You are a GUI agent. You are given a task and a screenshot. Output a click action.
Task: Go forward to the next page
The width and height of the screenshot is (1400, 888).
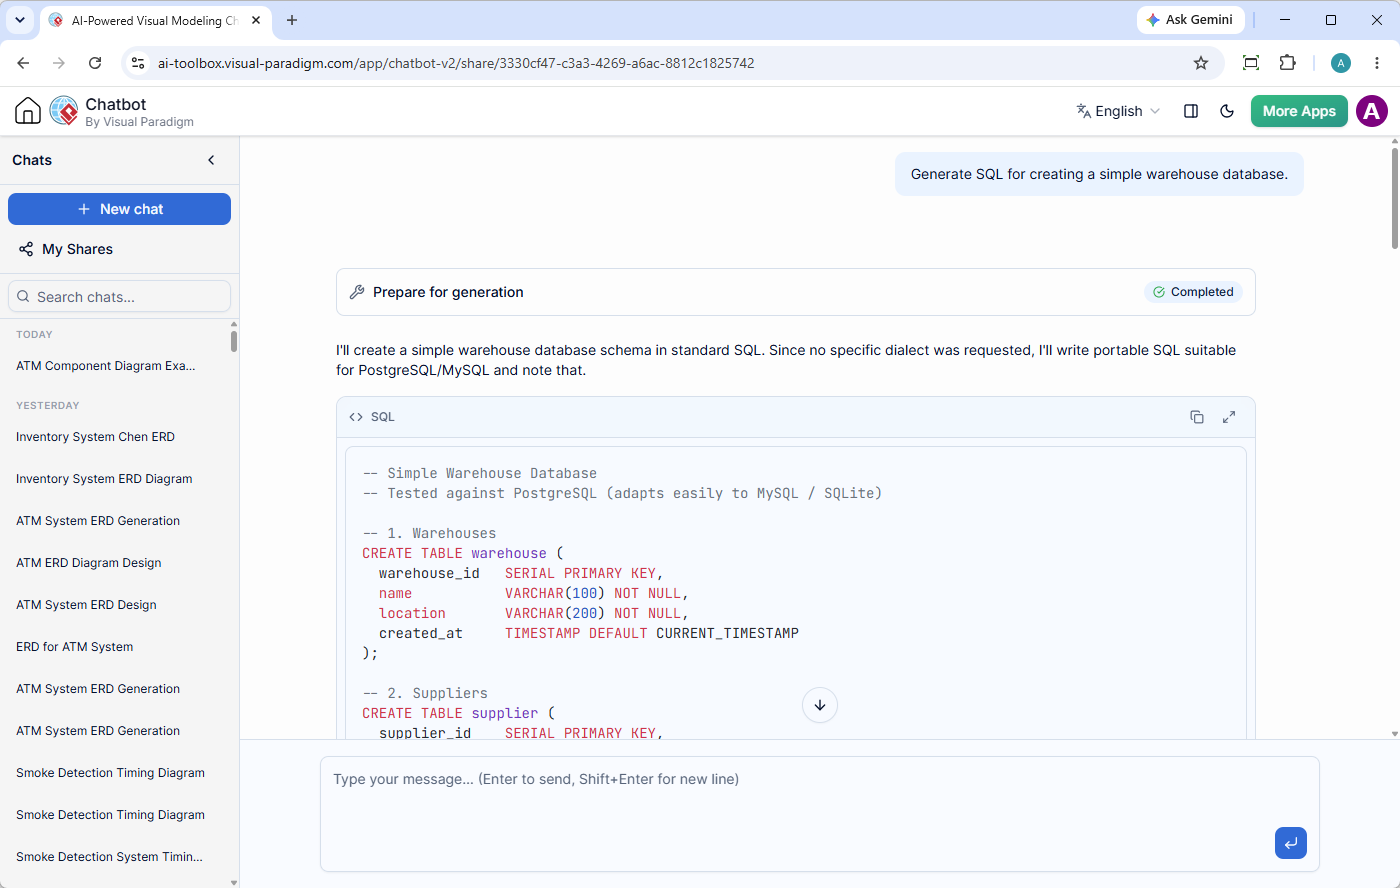pos(59,63)
